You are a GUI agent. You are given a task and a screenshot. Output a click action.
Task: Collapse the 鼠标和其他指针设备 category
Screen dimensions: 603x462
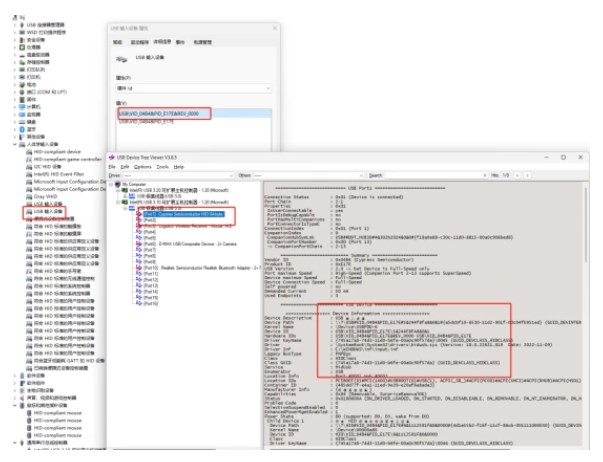15,405
